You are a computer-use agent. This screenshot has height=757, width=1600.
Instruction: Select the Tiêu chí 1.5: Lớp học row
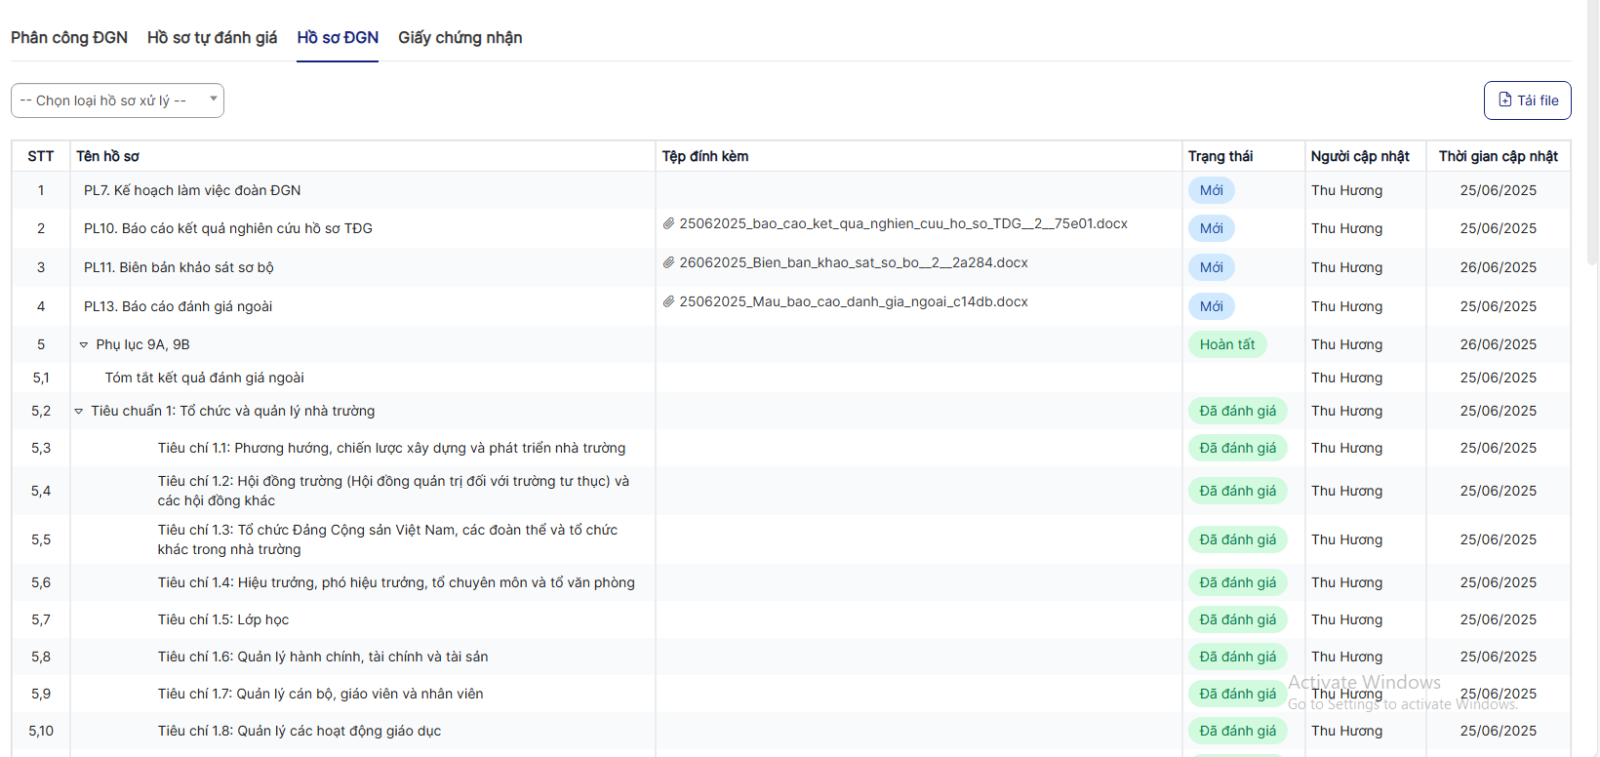[x=223, y=620]
